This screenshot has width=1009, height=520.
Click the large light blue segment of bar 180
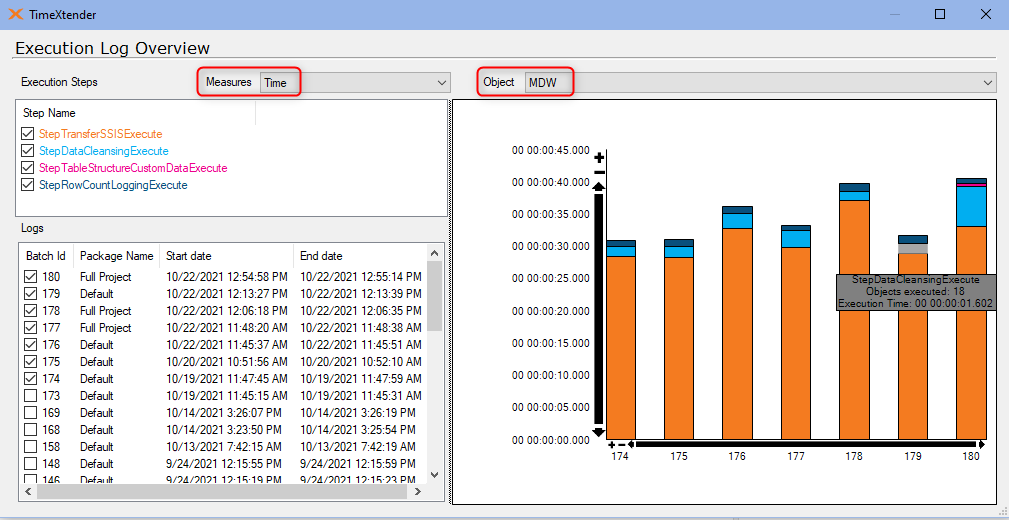click(971, 207)
